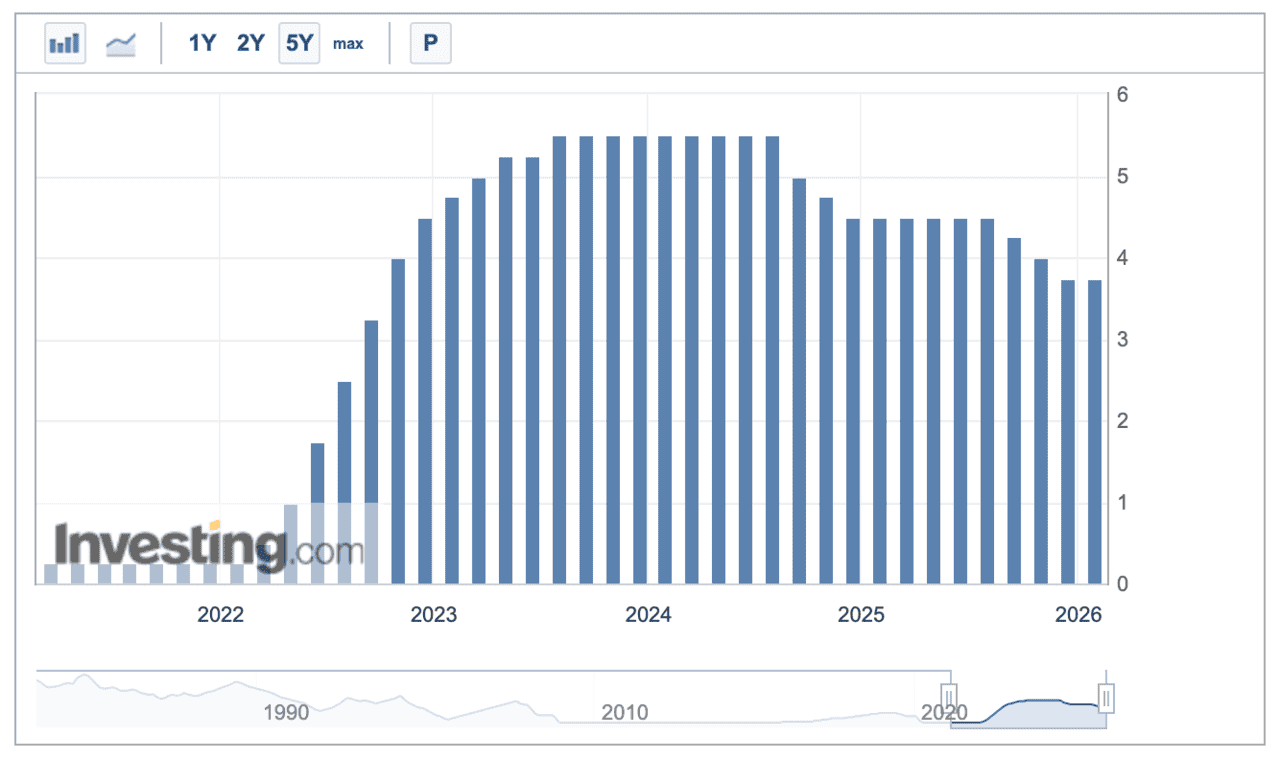This screenshot has width=1280, height=760.
Task: Click near 1990 in the navigator timeline
Action: (286, 712)
